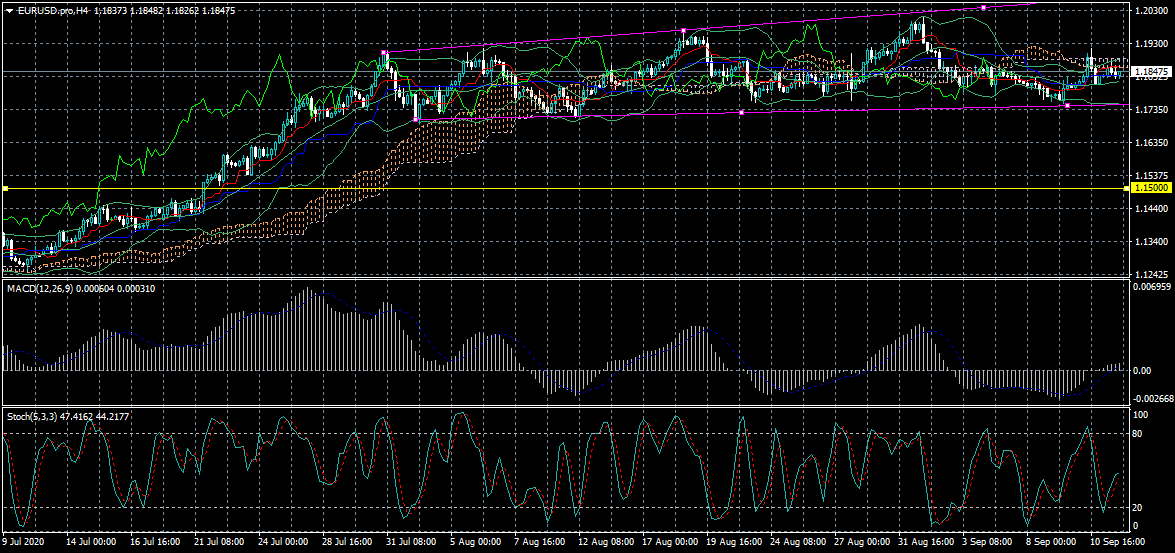
Task: Open the chart dropdown arrow beside EURUSD.pro
Action: pos(9,9)
